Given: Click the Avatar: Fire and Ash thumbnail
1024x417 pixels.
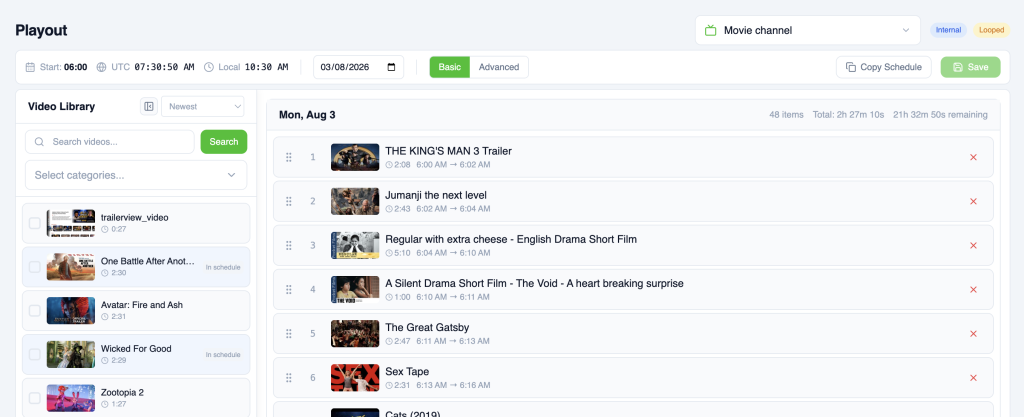Looking at the screenshot, I should pyautogui.click(x=71, y=311).
